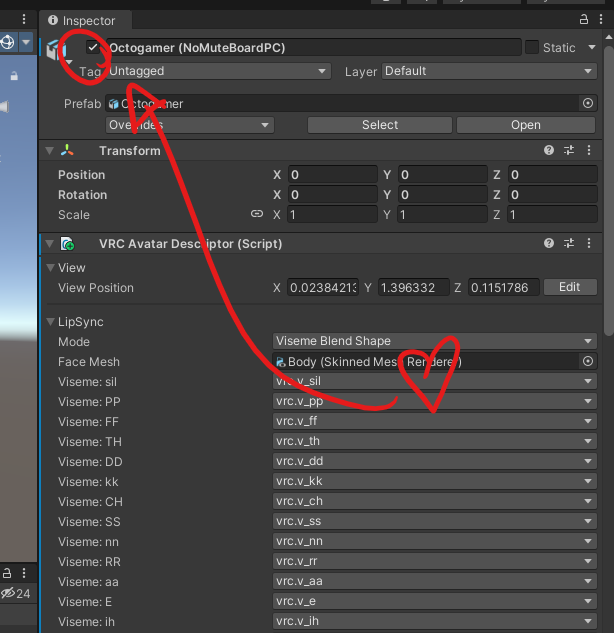614x633 pixels.
Task: Open the Viseme: sil dropdown
Action: pyautogui.click(x=435, y=381)
